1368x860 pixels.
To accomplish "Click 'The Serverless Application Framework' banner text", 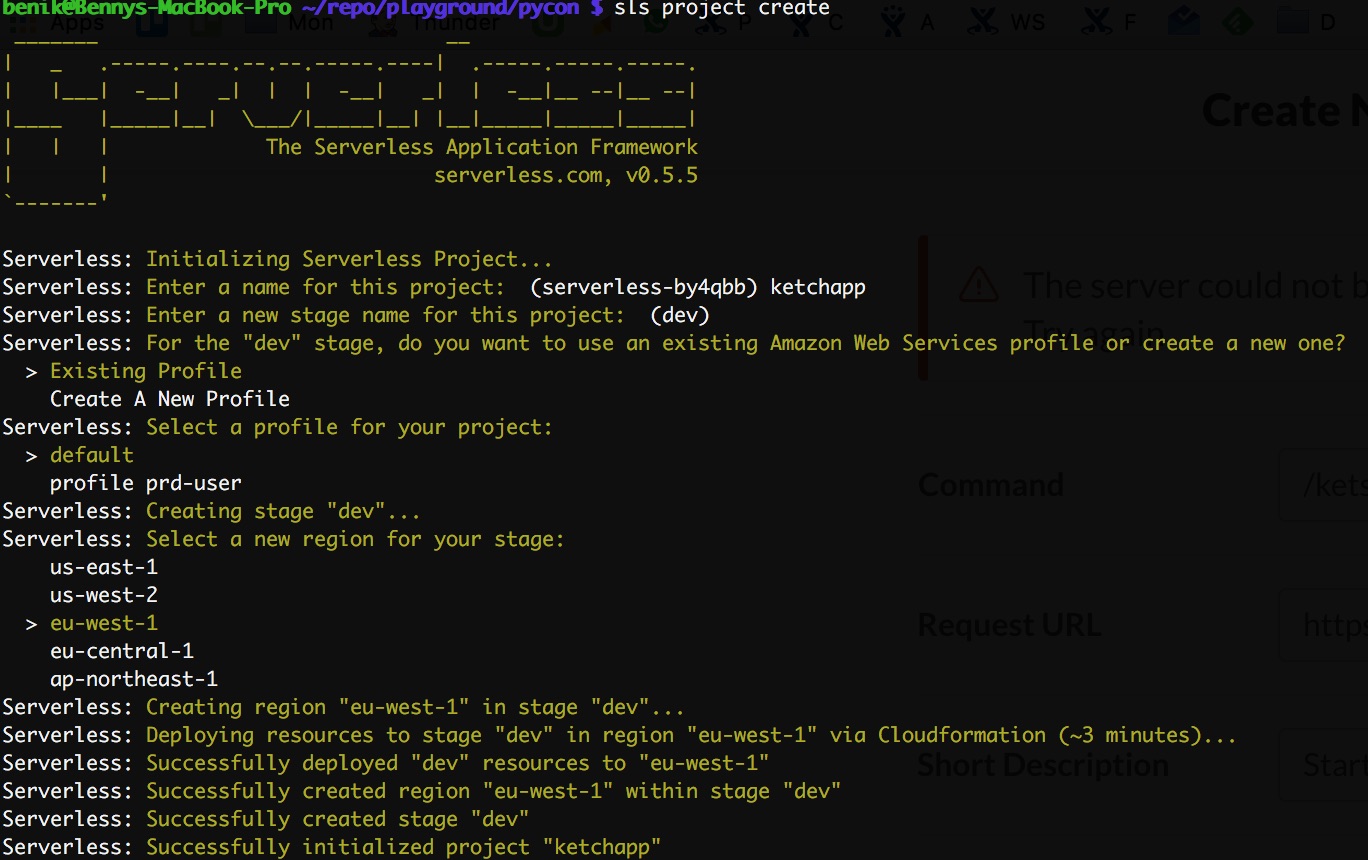I will coord(482,147).
